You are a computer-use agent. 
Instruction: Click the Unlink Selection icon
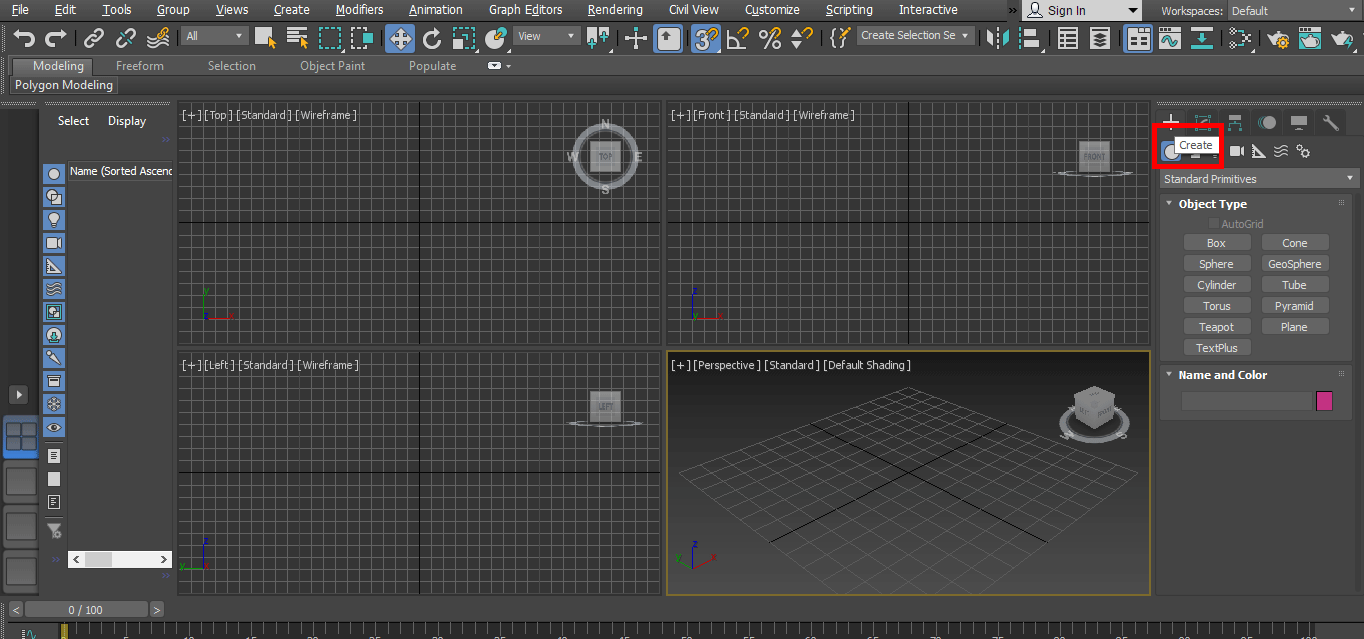coord(126,39)
